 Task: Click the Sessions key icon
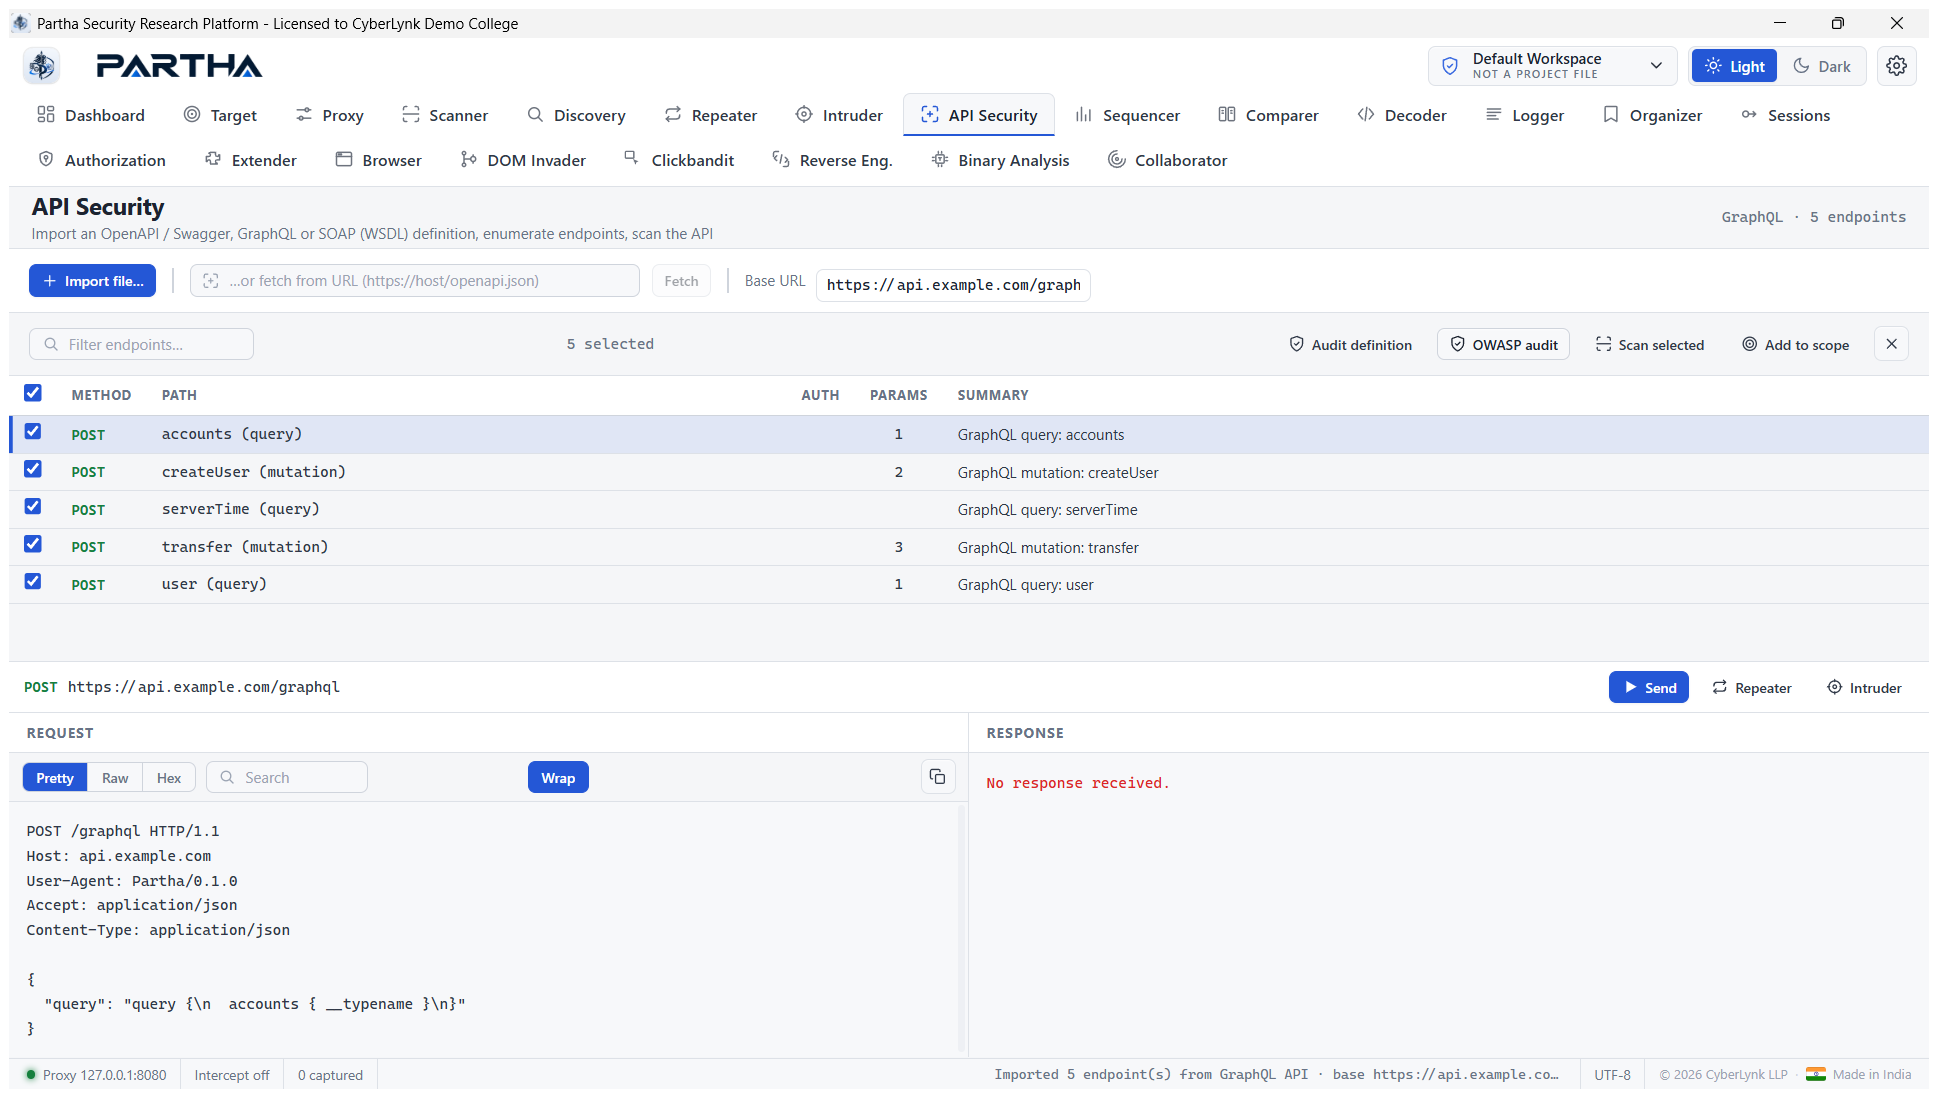pyautogui.click(x=1749, y=115)
